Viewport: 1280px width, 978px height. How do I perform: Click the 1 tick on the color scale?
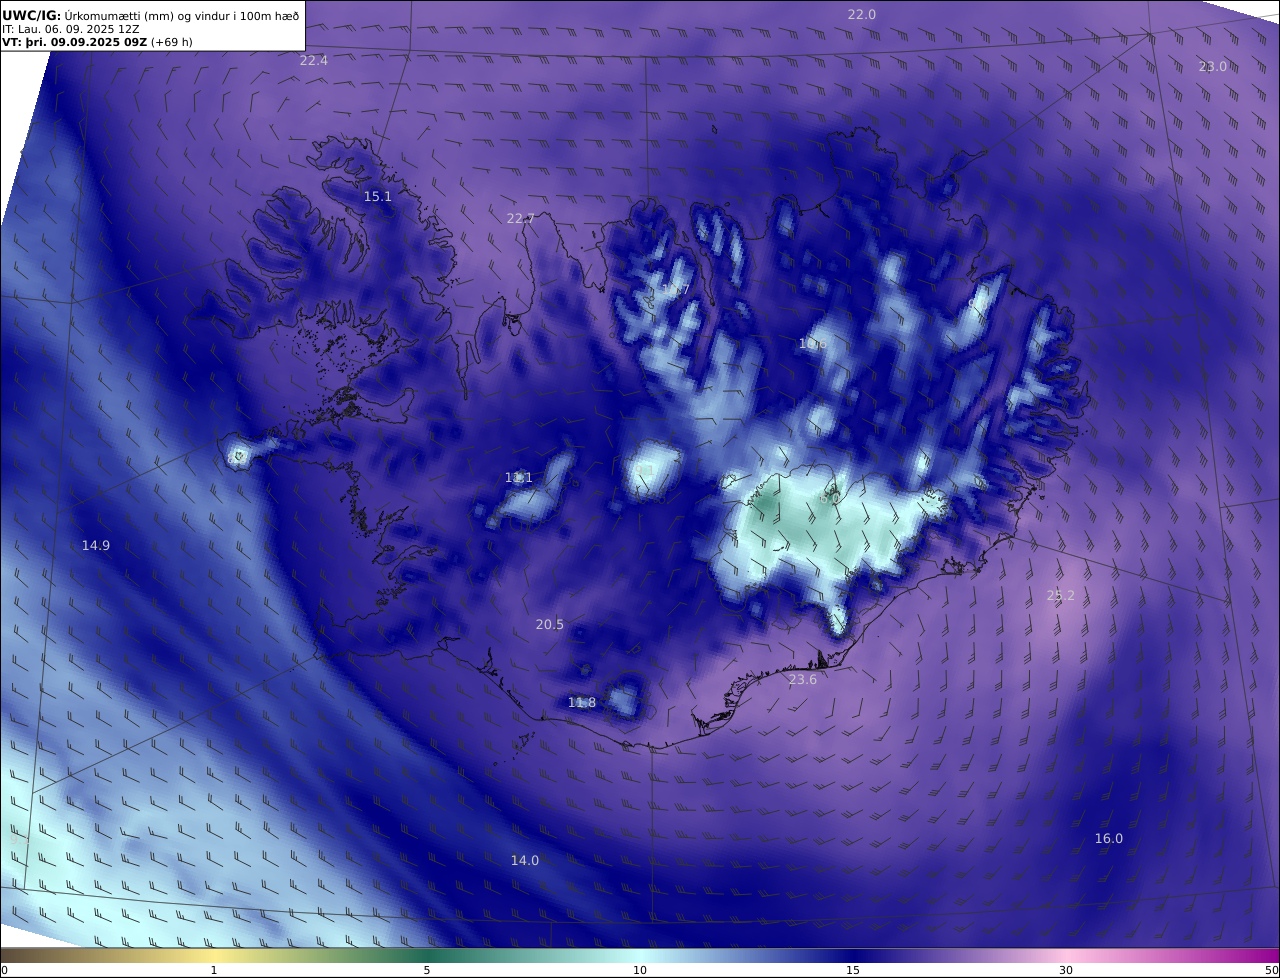[214, 970]
